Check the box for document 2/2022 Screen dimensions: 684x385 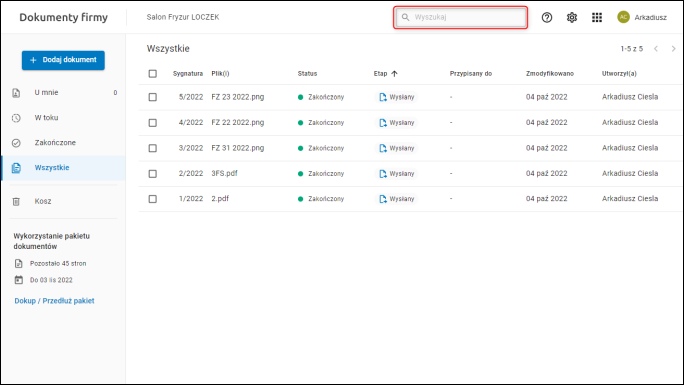pyautogui.click(x=152, y=174)
